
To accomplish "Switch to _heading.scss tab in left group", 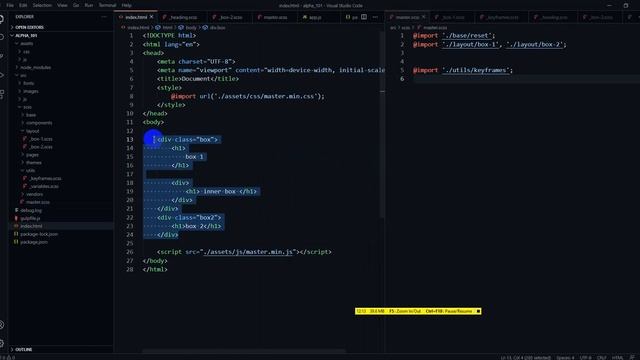I will tap(183, 17).
